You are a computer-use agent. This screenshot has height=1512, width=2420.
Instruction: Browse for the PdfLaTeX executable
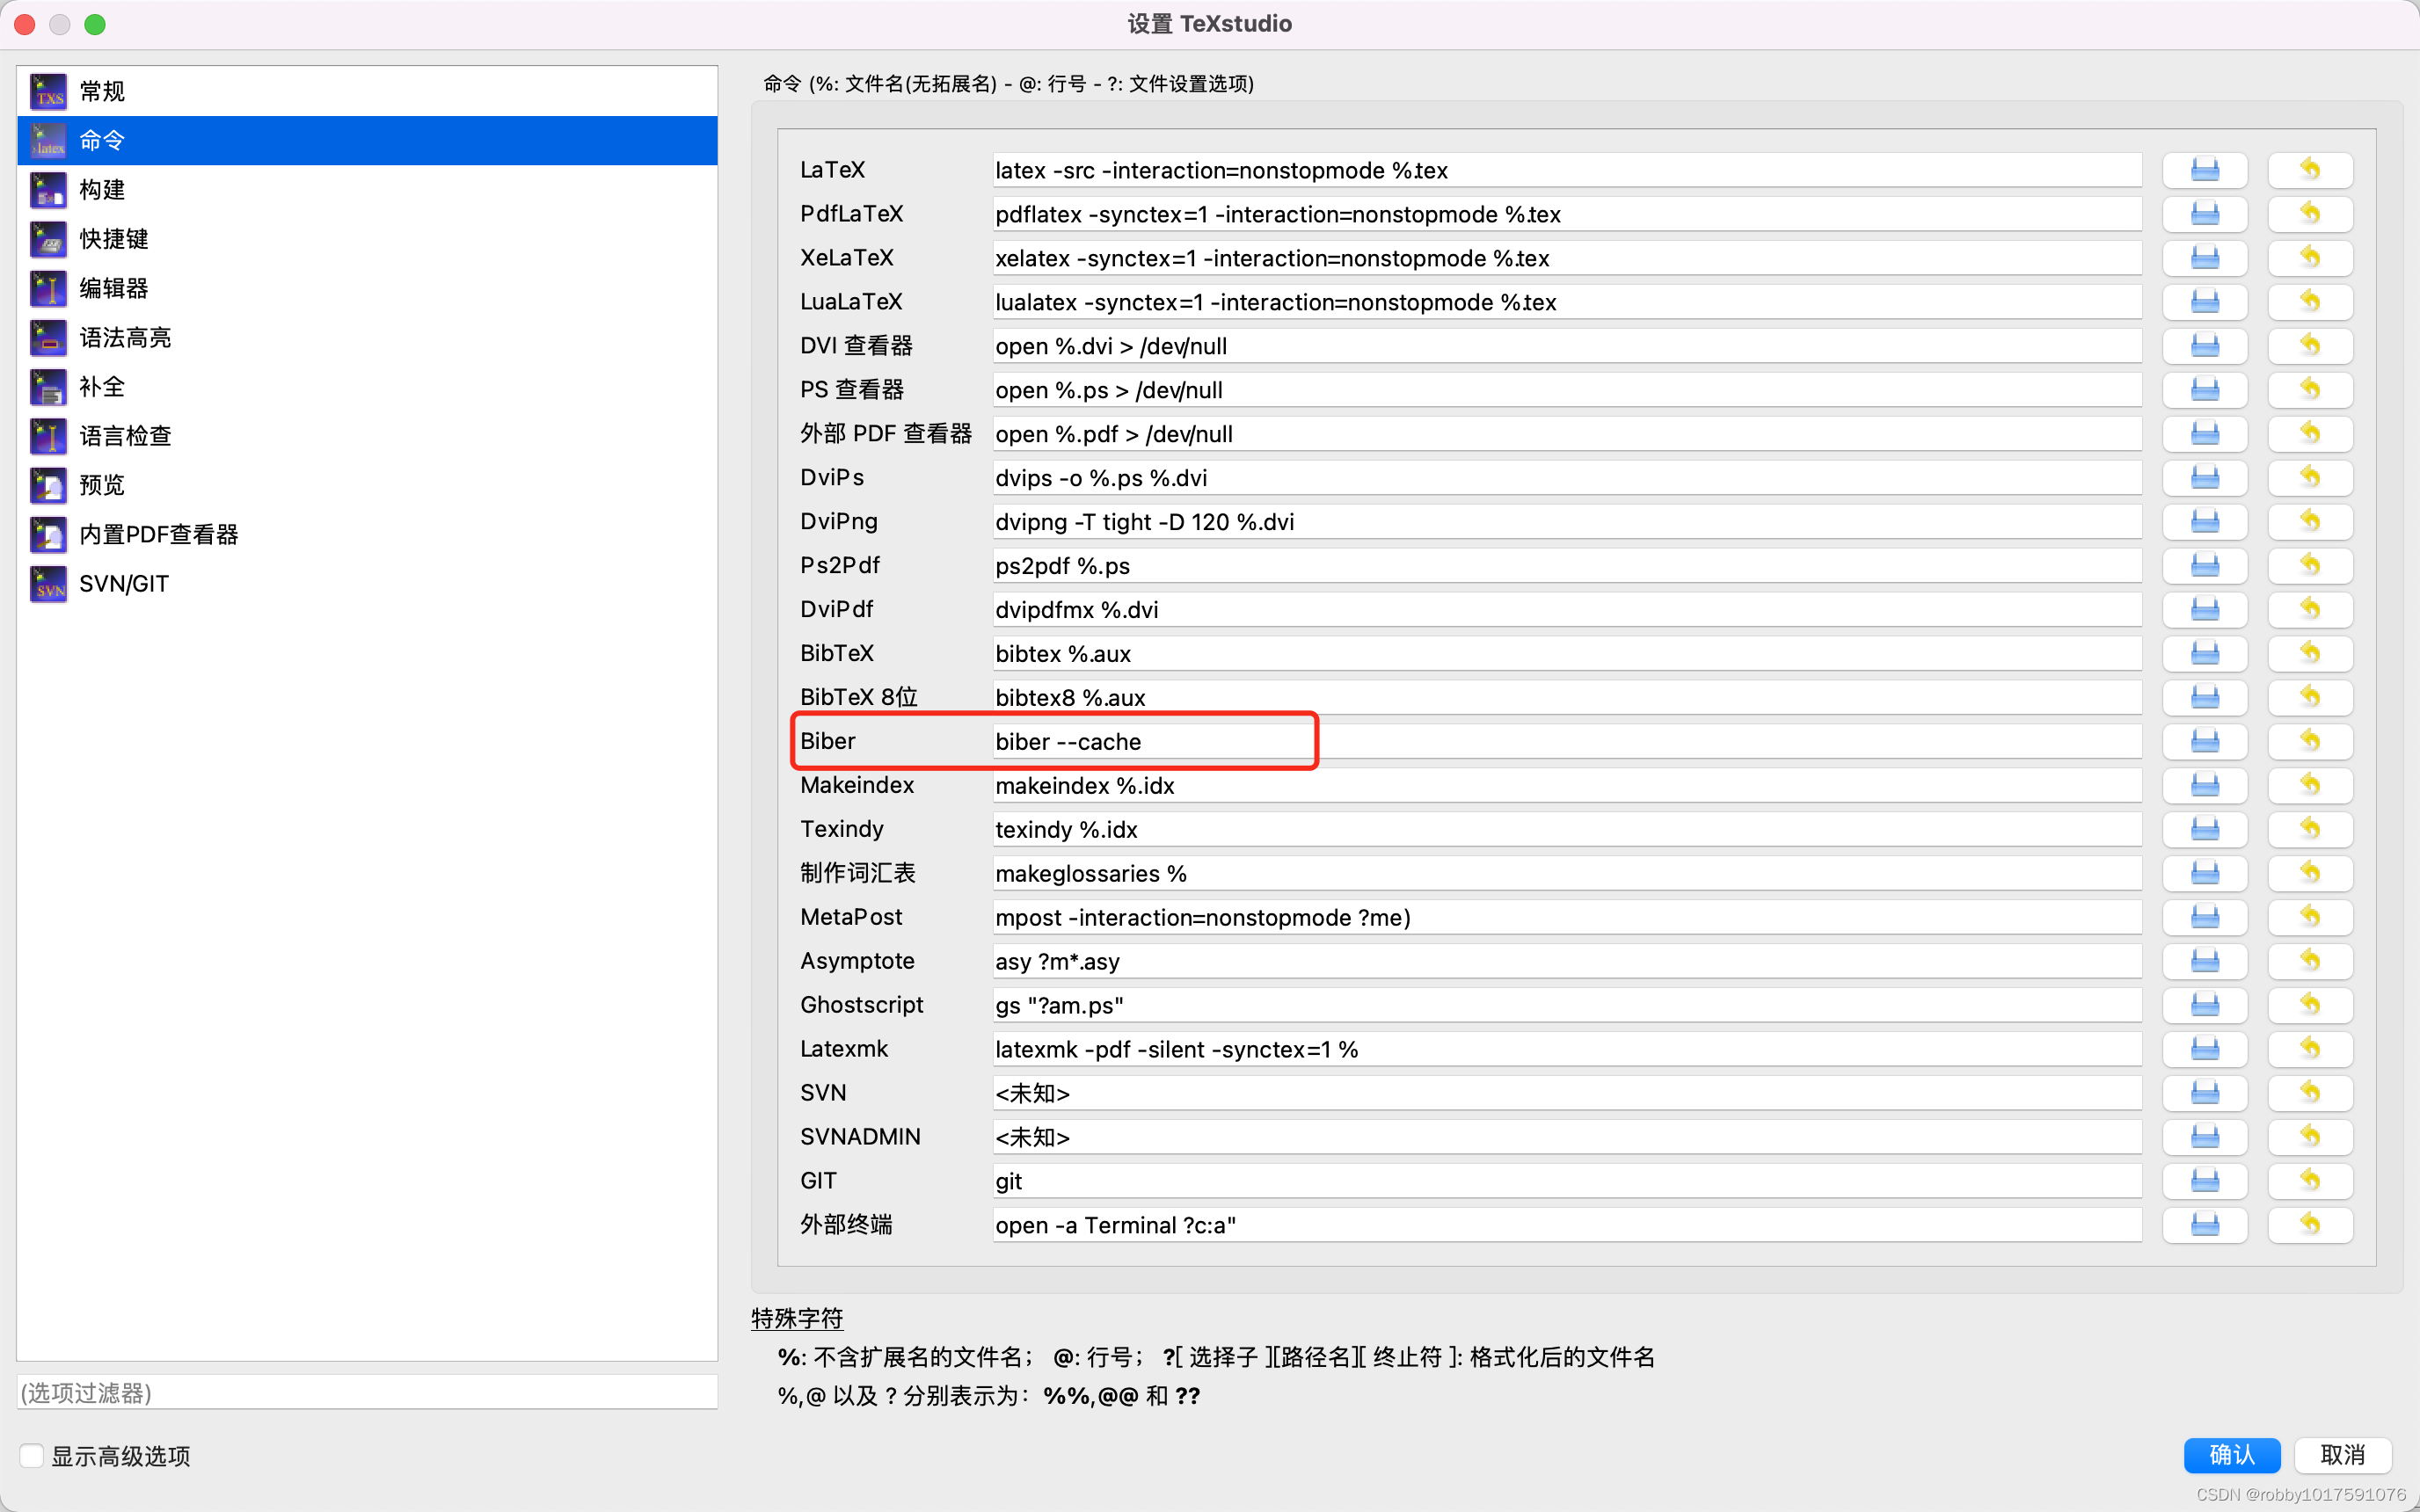[x=2205, y=213]
